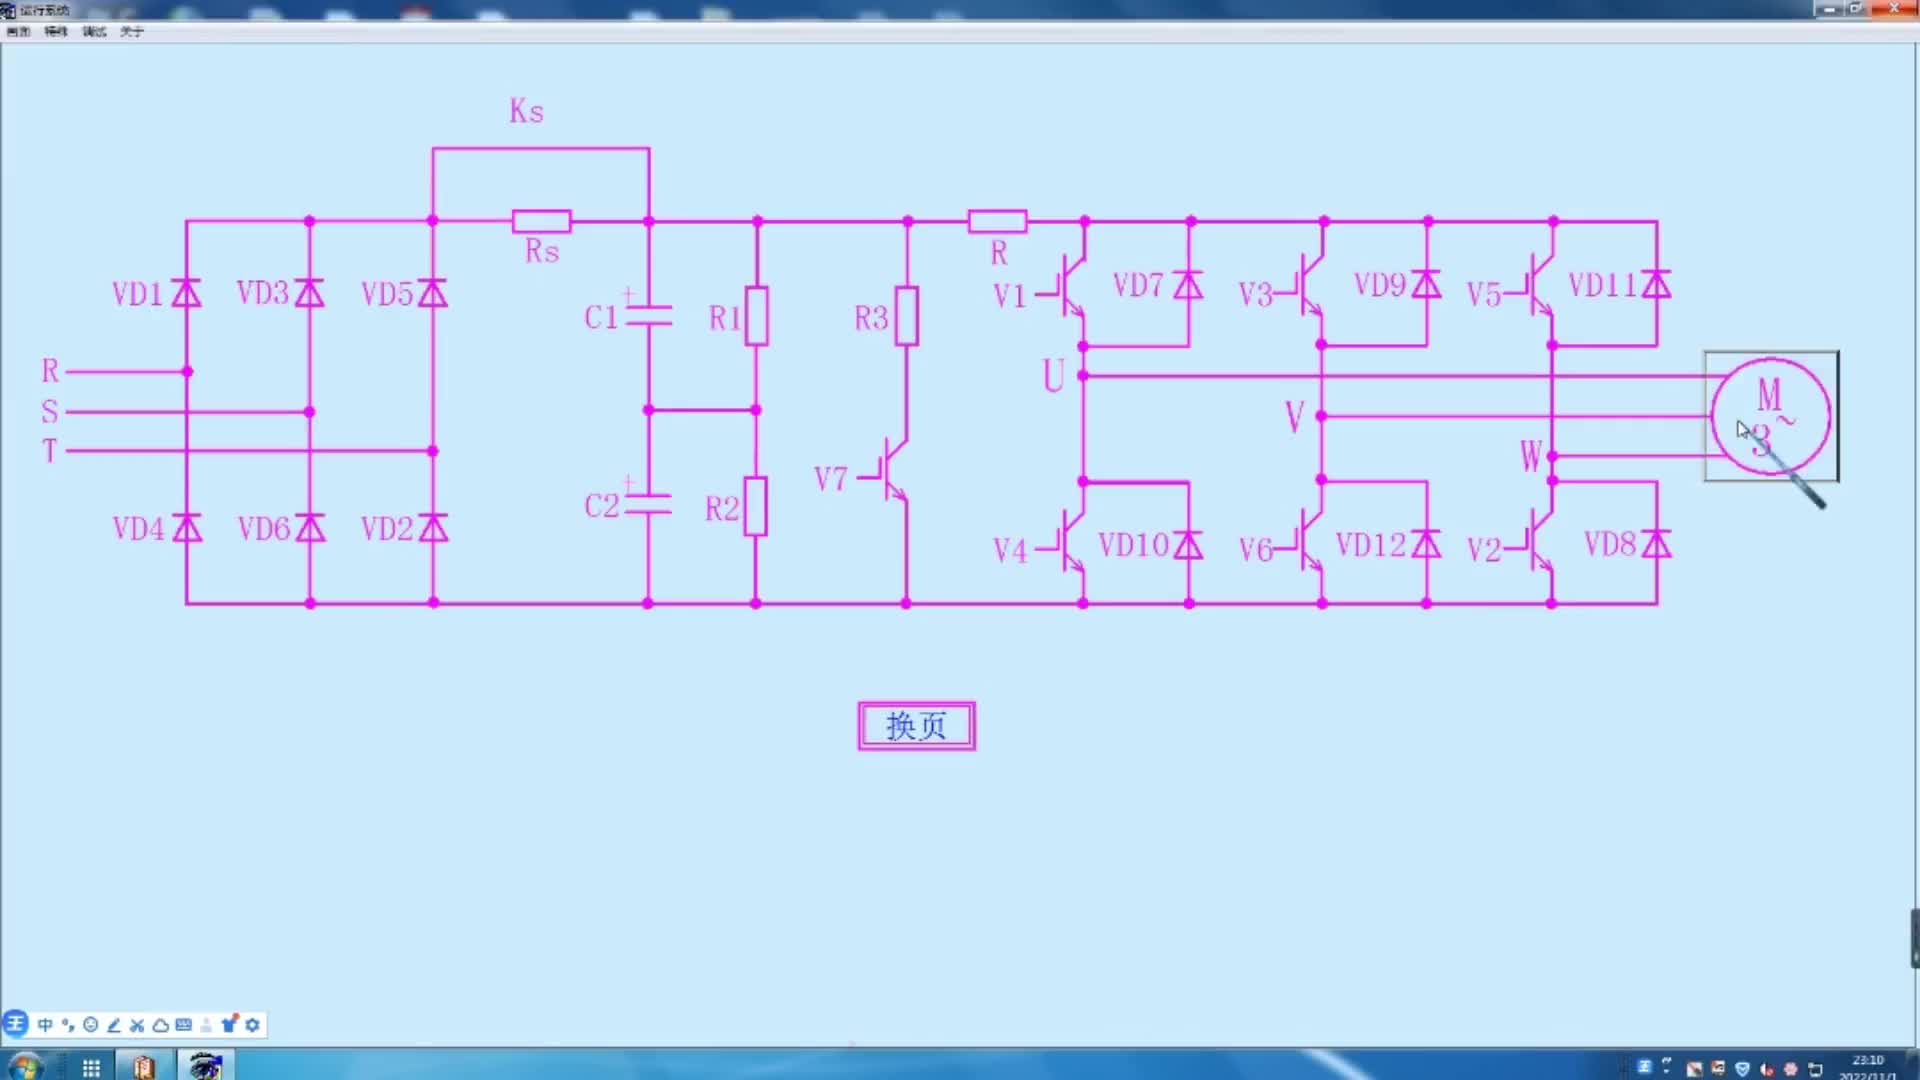
Task: Click capacitor C1 label
Action: pyautogui.click(x=601, y=318)
